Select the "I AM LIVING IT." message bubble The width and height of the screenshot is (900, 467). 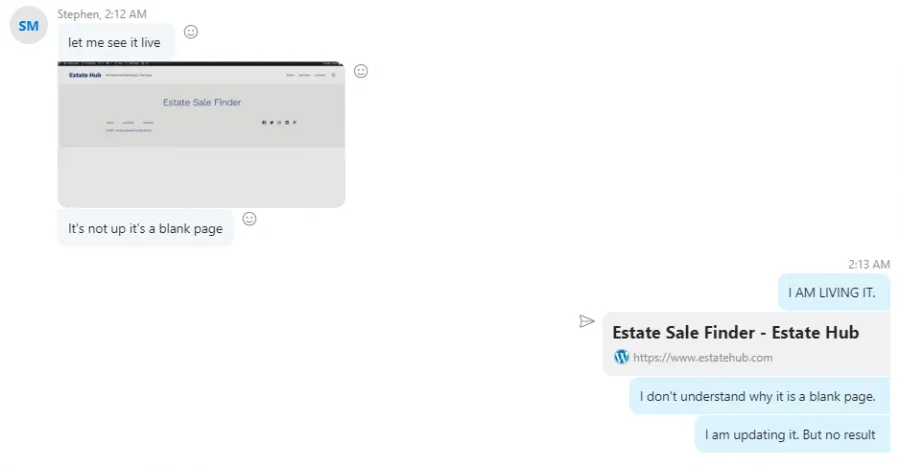tap(833, 293)
